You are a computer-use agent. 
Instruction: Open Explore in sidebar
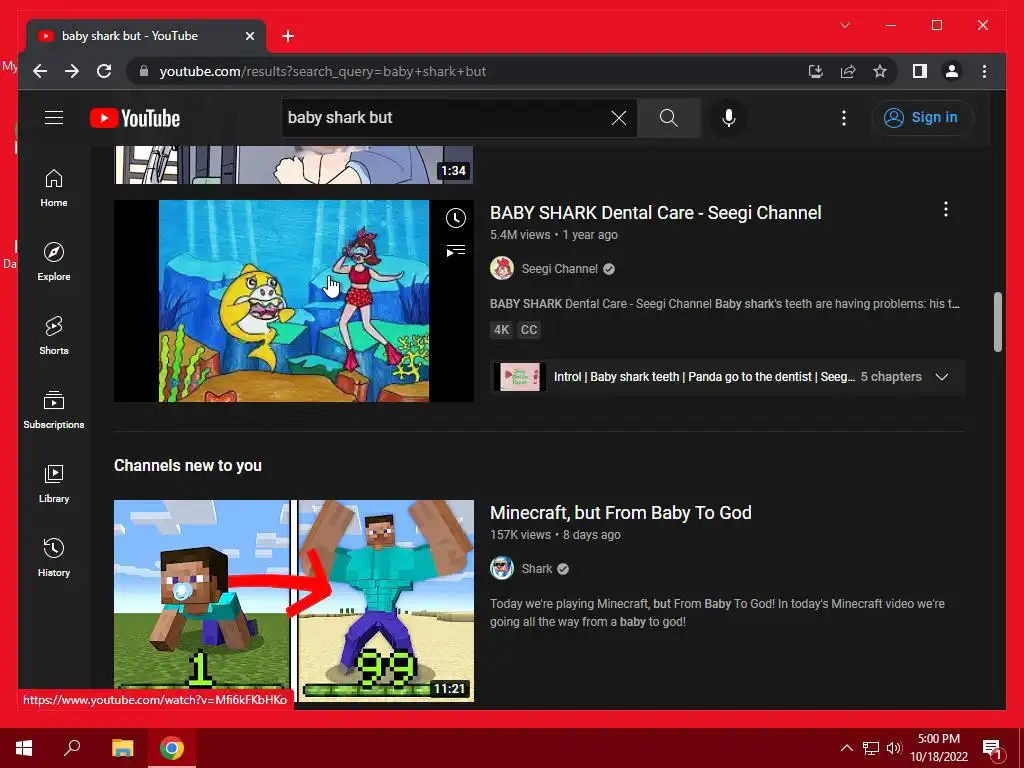pos(54,262)
